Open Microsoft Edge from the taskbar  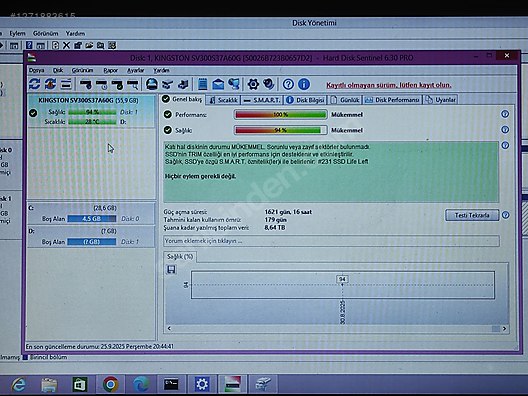[x=141, y=384]
